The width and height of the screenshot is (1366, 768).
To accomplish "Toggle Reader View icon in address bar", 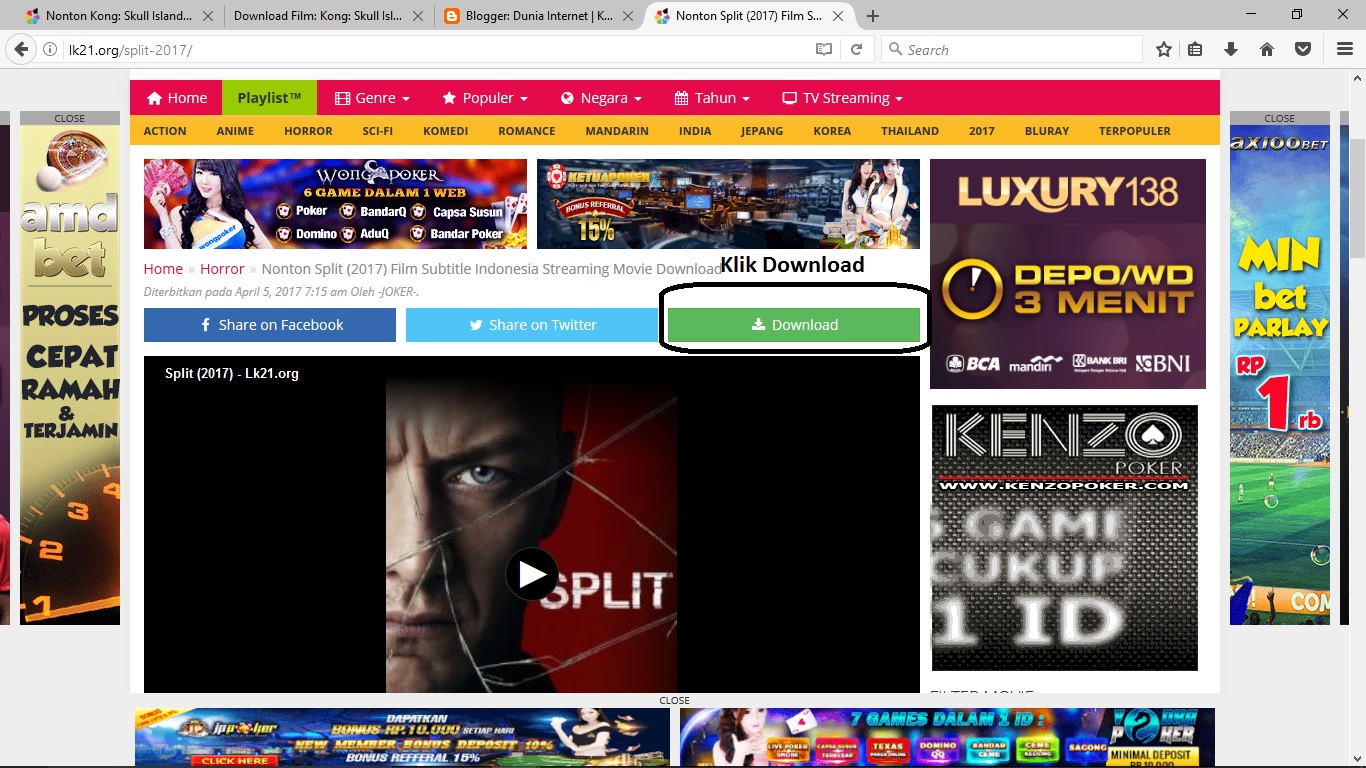I will pos(823,49).
